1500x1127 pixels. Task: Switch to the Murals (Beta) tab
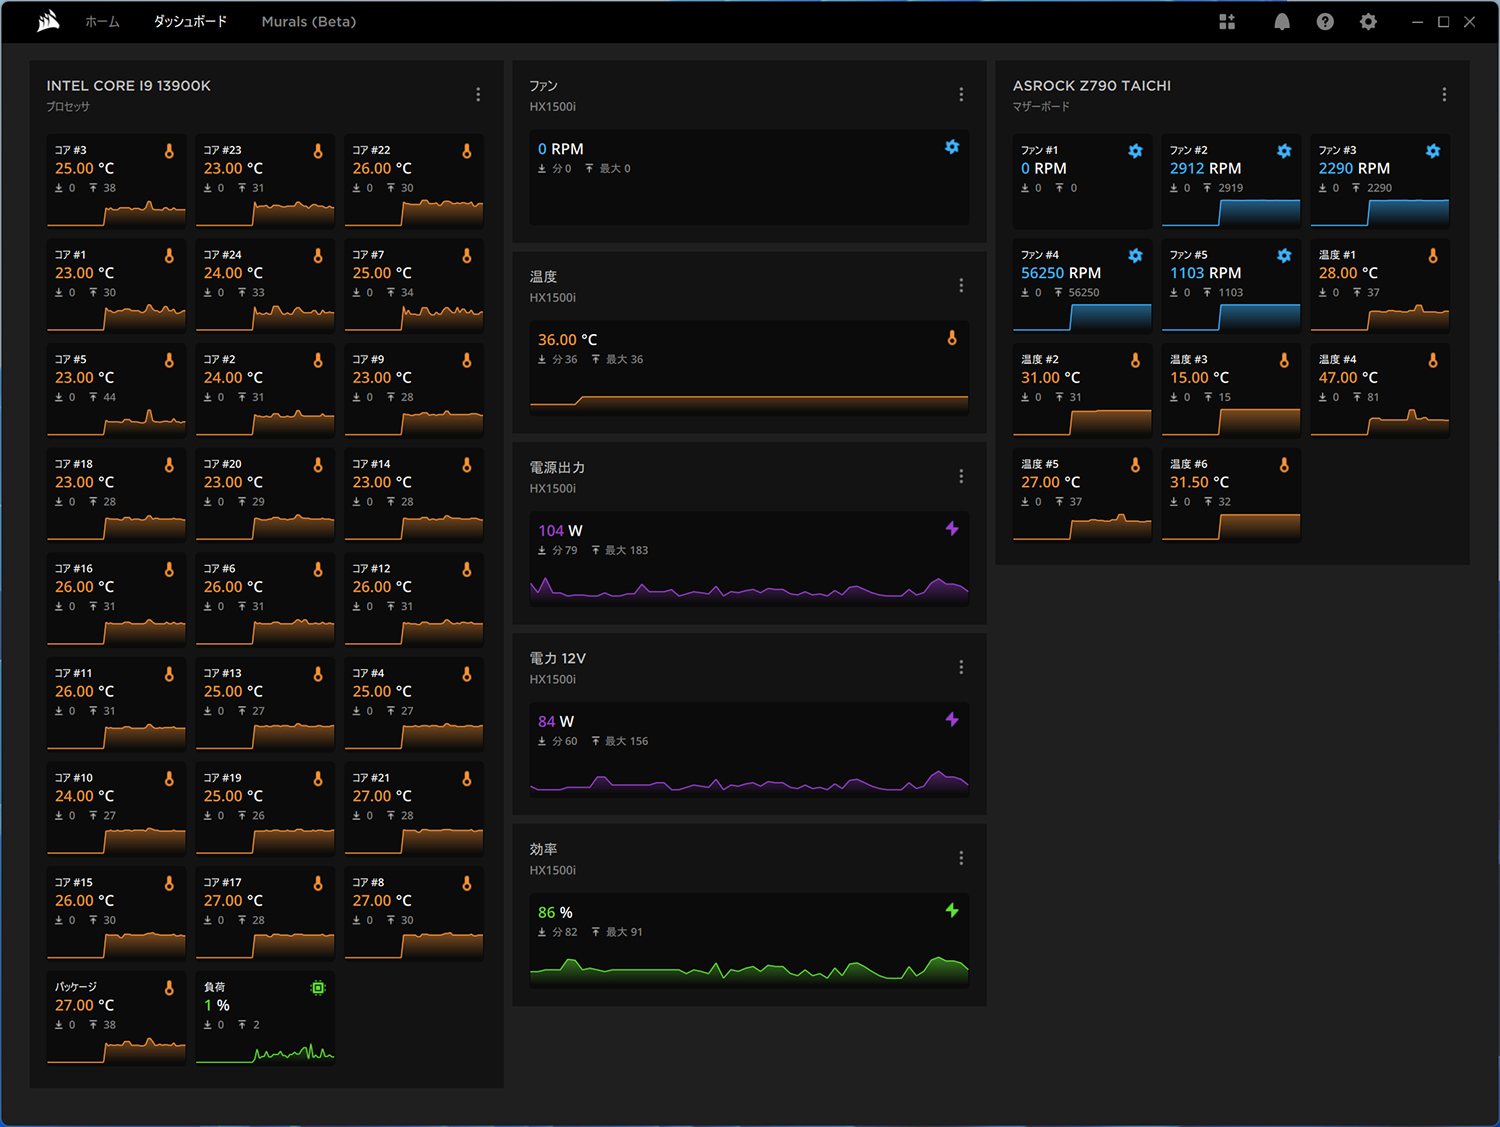click(308, 22)
